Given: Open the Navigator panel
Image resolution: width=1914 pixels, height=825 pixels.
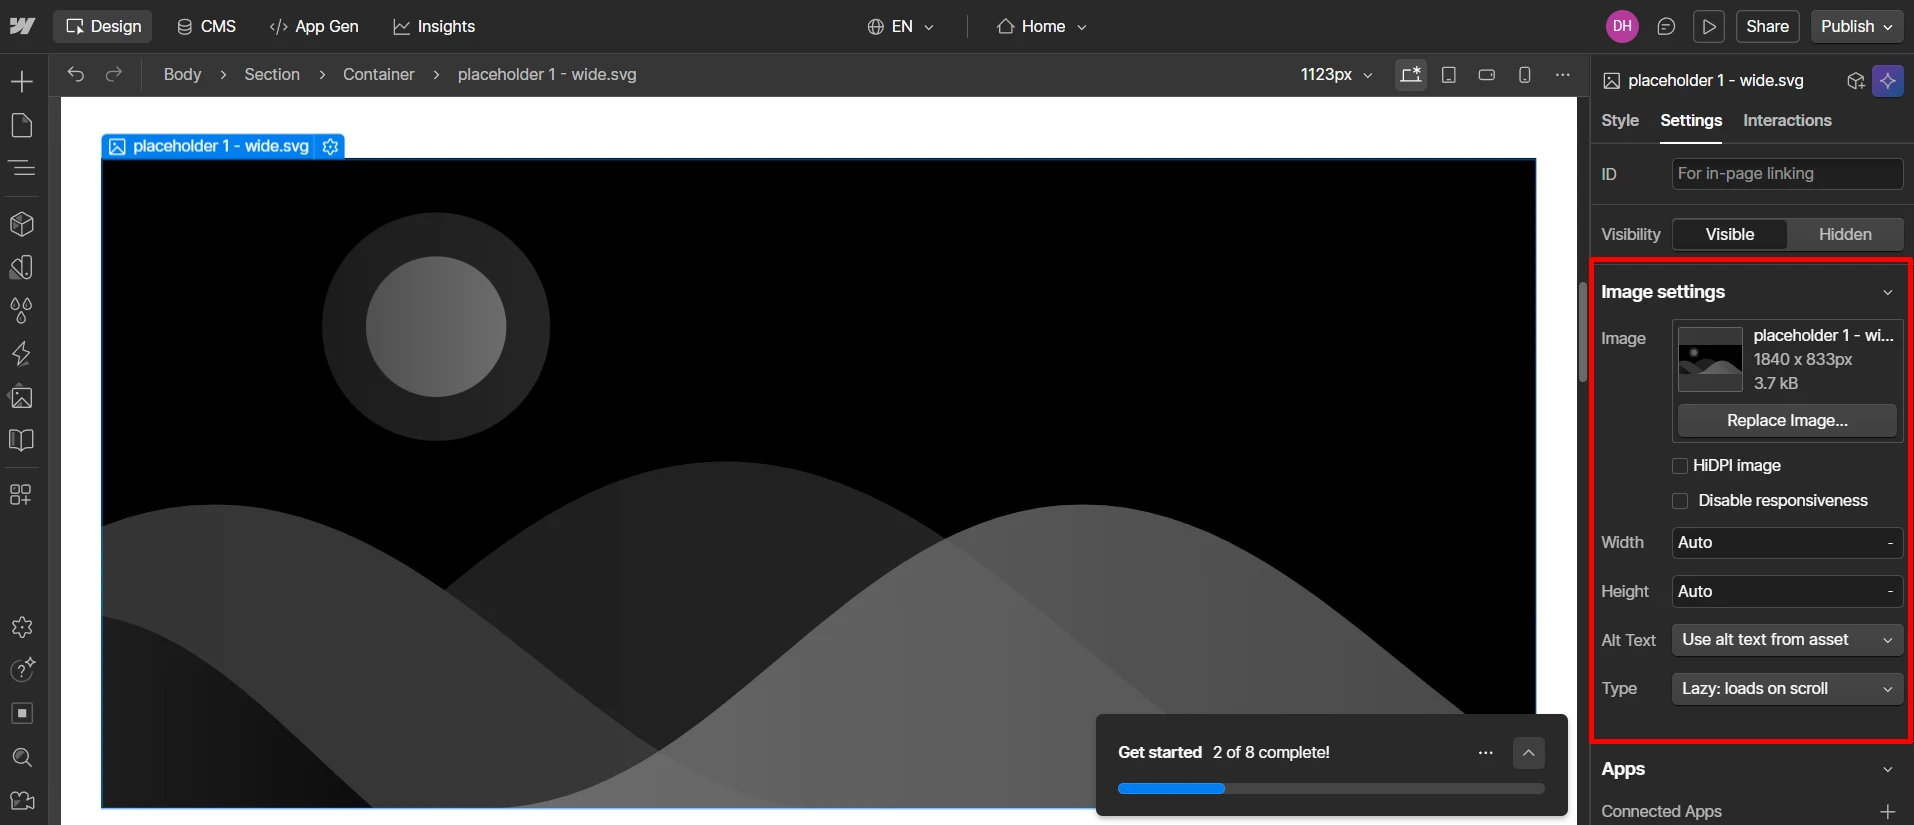Looking at the screenshot, I should (x=22, y=168).
